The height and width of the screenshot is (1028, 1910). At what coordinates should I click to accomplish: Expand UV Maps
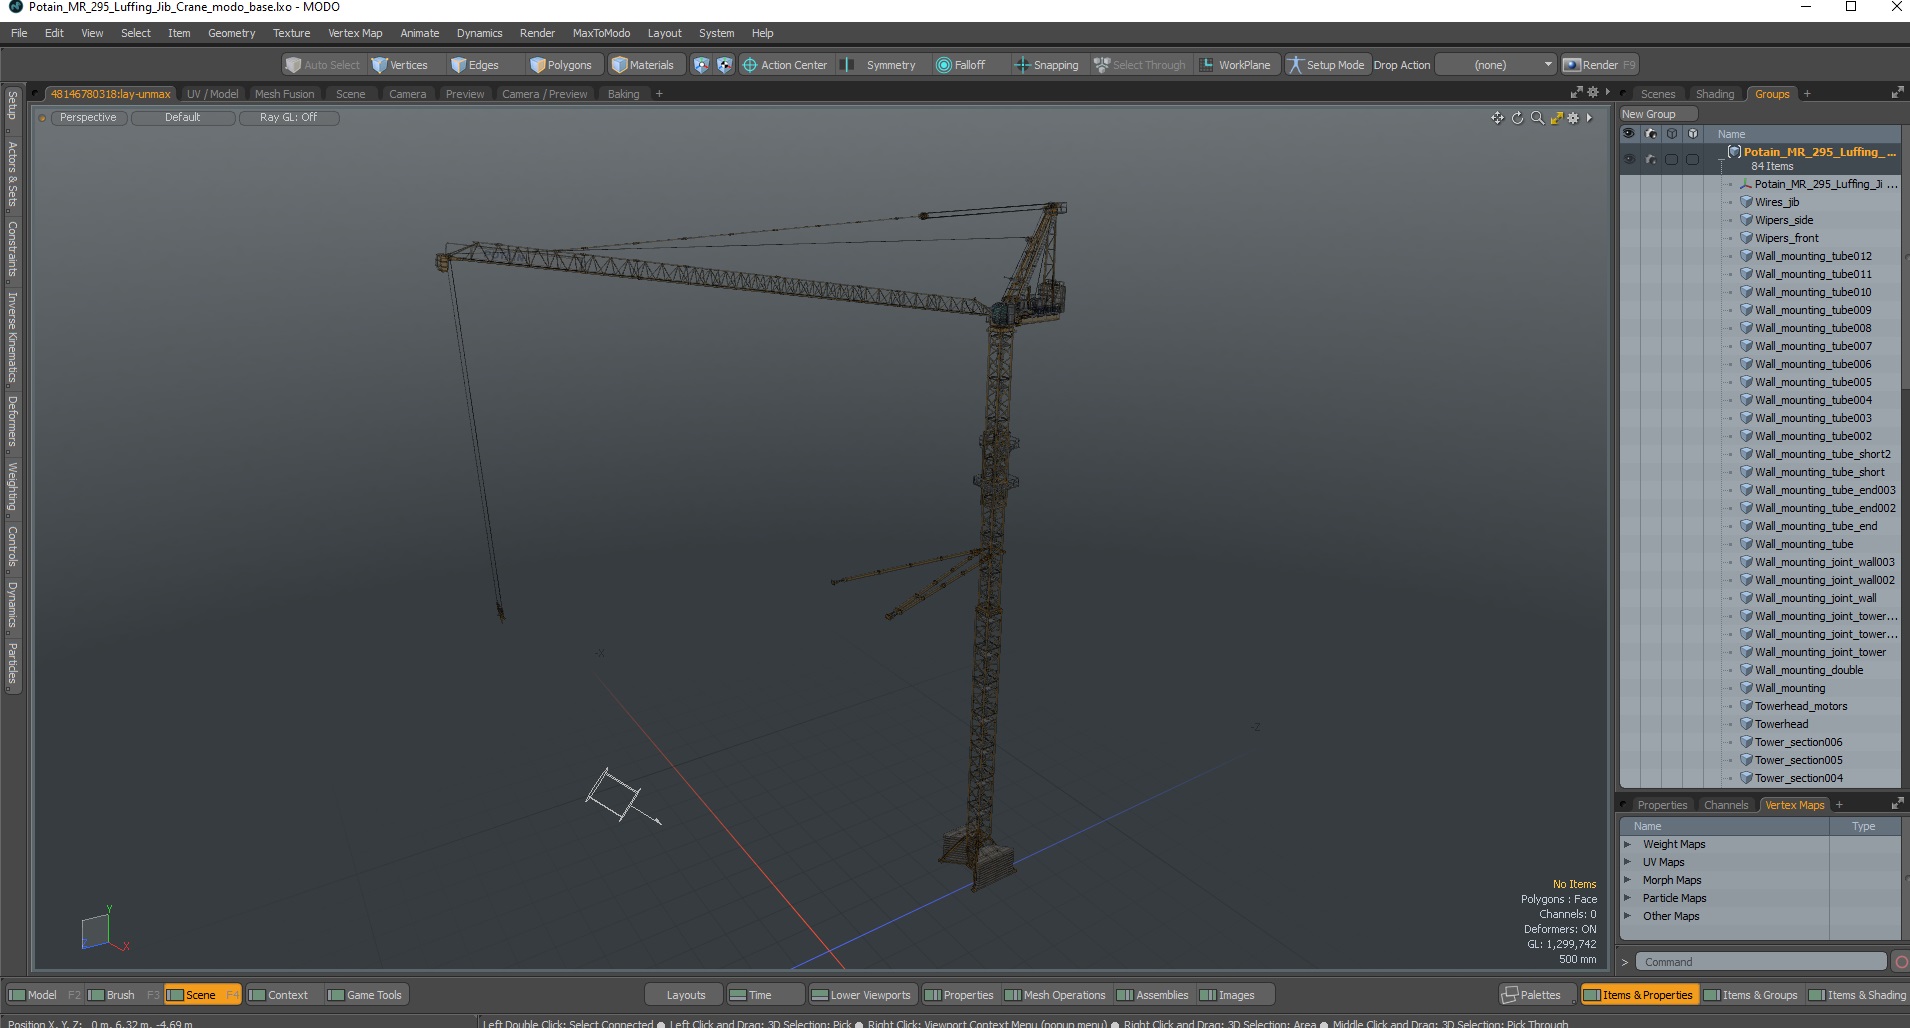coord(1627,862)
